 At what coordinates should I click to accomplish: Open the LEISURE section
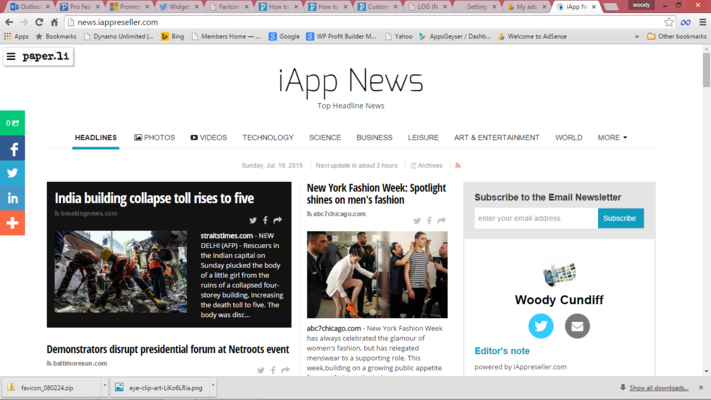(423, 137)
